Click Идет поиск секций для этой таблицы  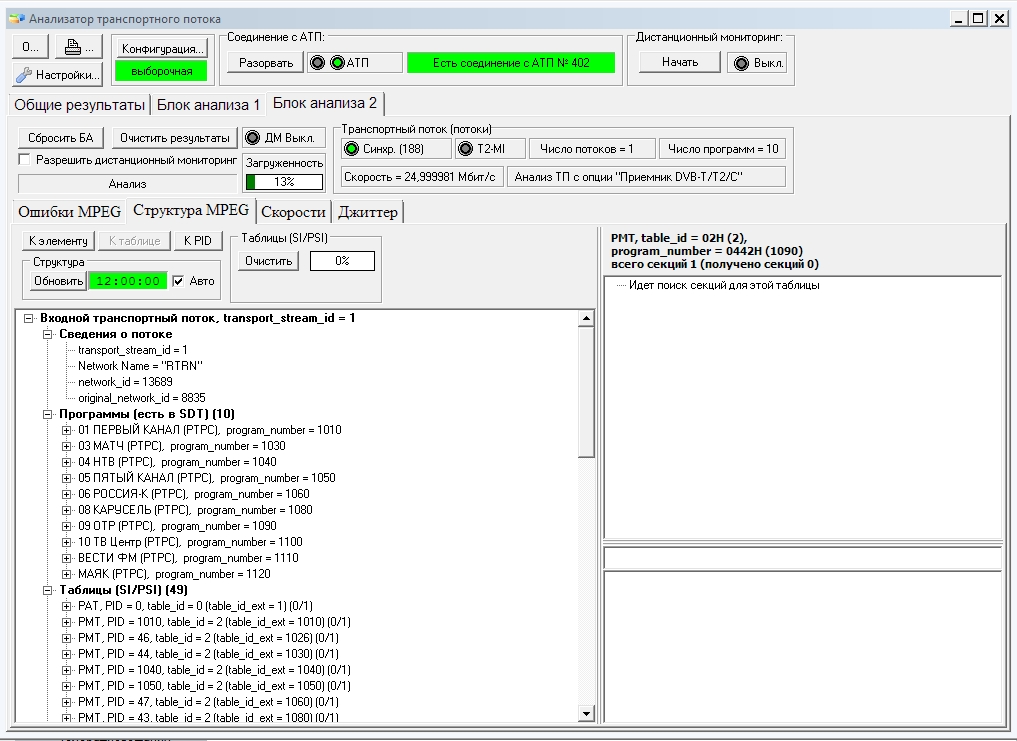pyautogui.click(x=724, y=285)
